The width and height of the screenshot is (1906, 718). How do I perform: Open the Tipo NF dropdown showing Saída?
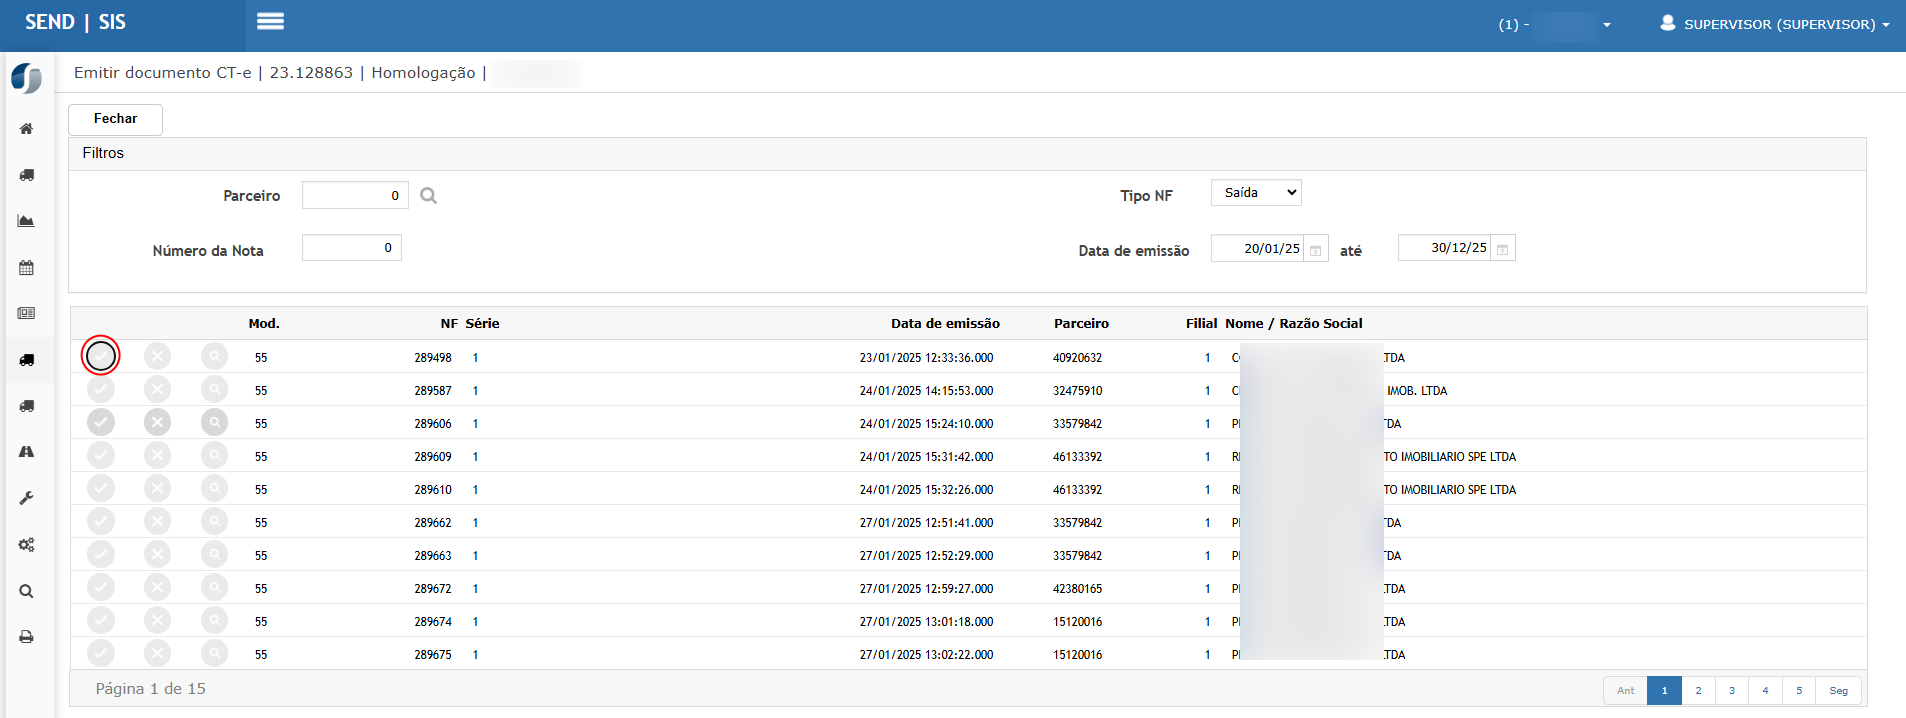1255,193
